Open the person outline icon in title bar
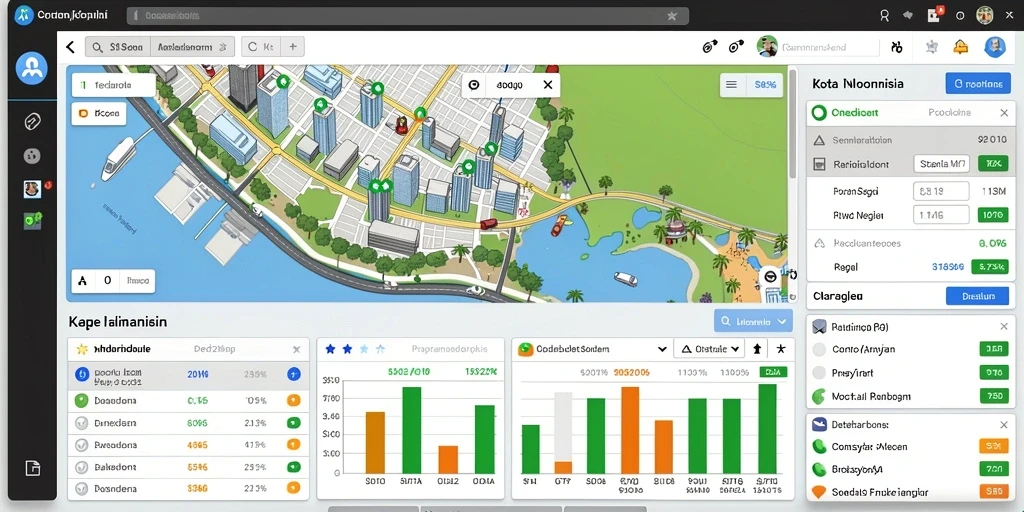The width and height of the screenshot is (1024, 512). click(884, 16)
